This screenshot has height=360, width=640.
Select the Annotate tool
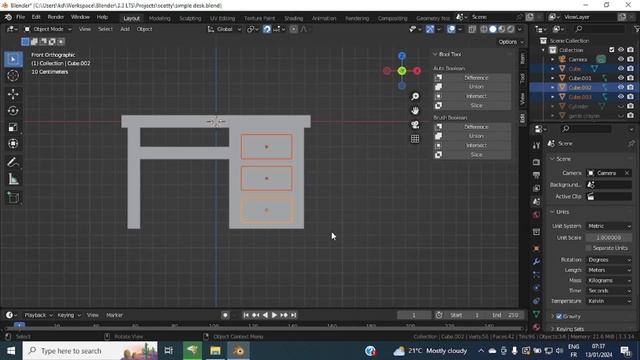coord(13,162)
